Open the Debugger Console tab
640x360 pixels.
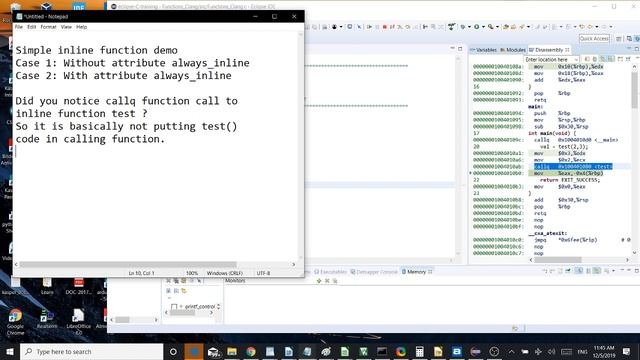pos(373,272)
